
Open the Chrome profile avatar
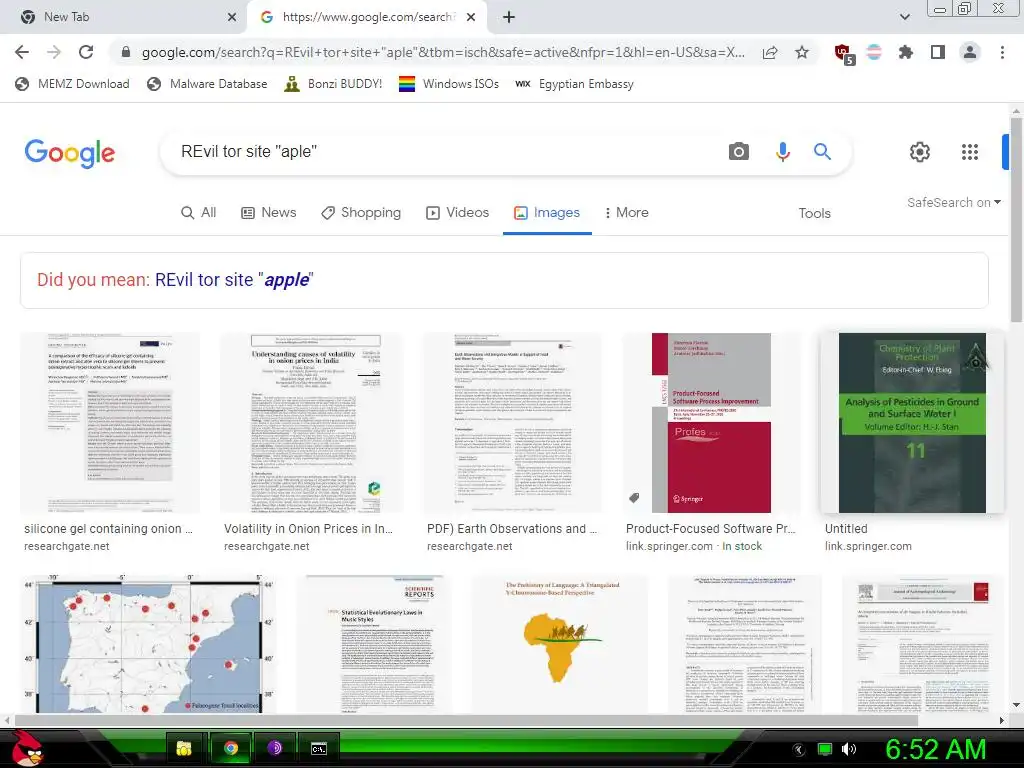pyautogui.click(x=970, y=52)
